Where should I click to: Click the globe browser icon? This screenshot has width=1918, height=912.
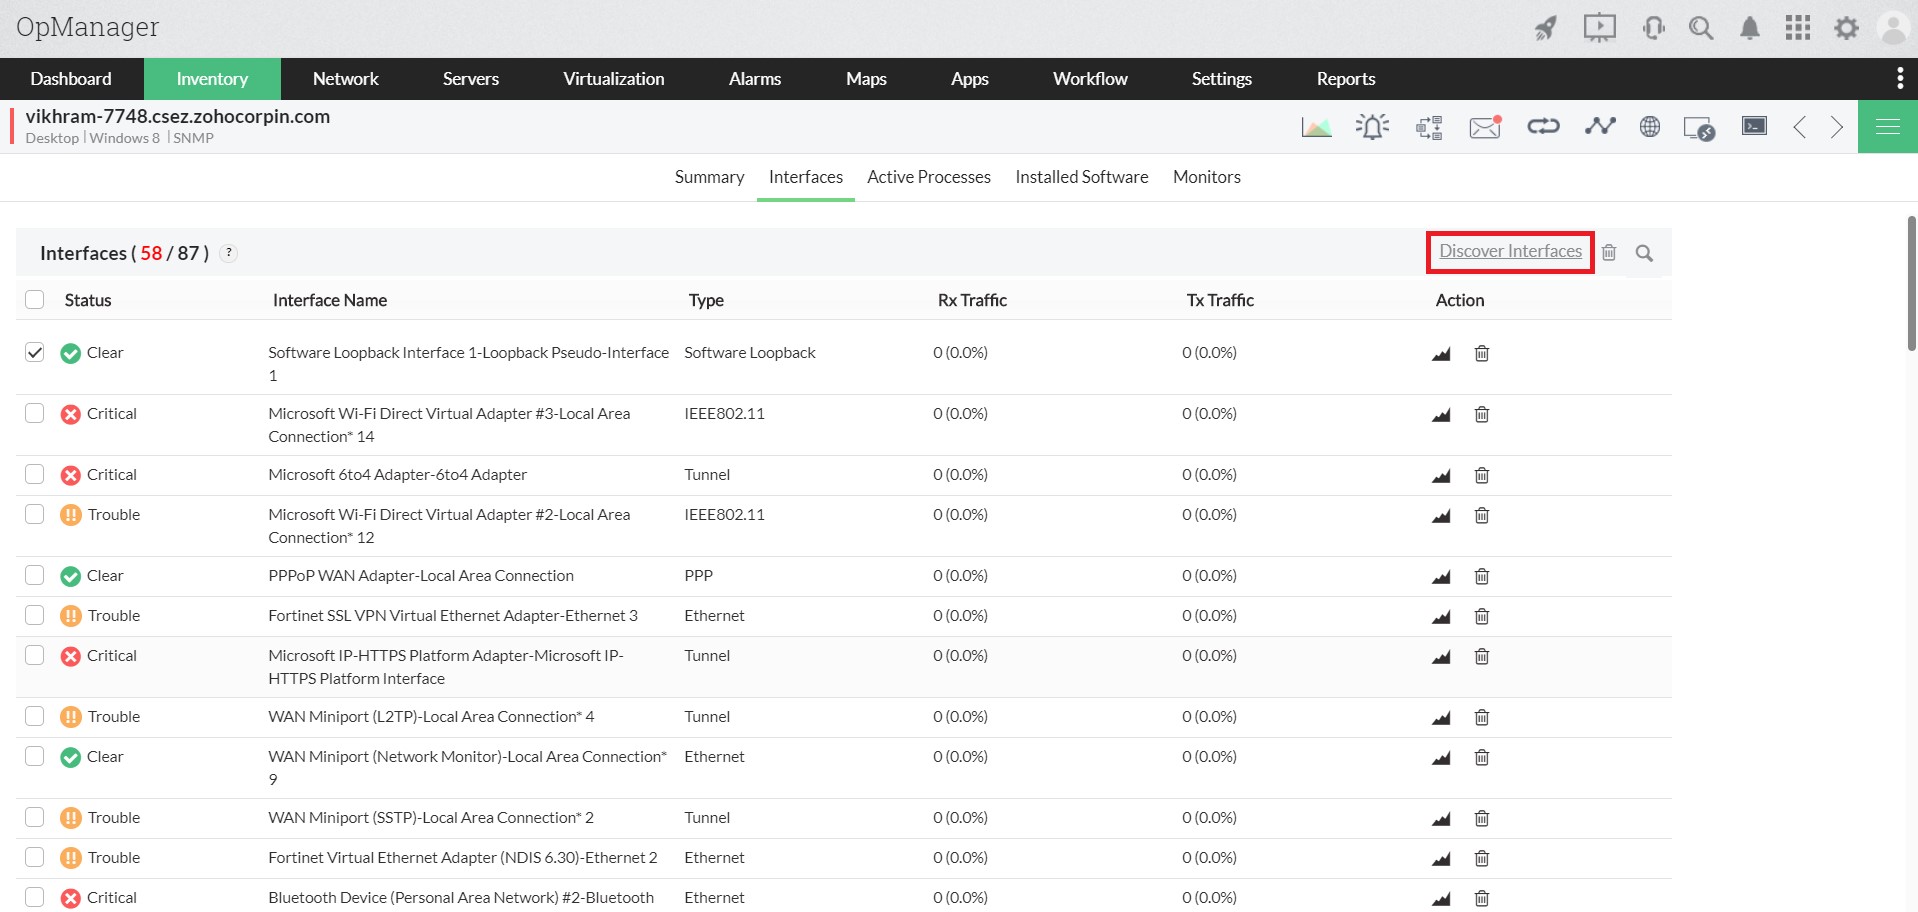point(1650,126)
